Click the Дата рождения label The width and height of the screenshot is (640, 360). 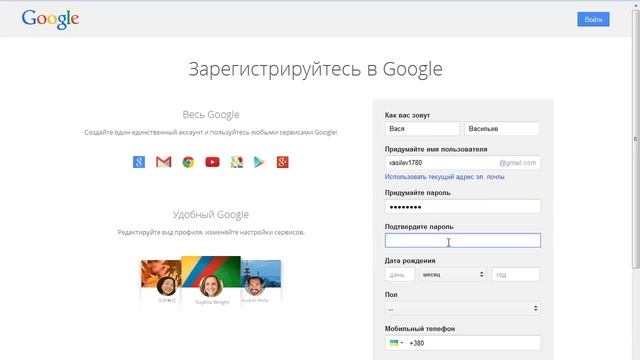410,260
